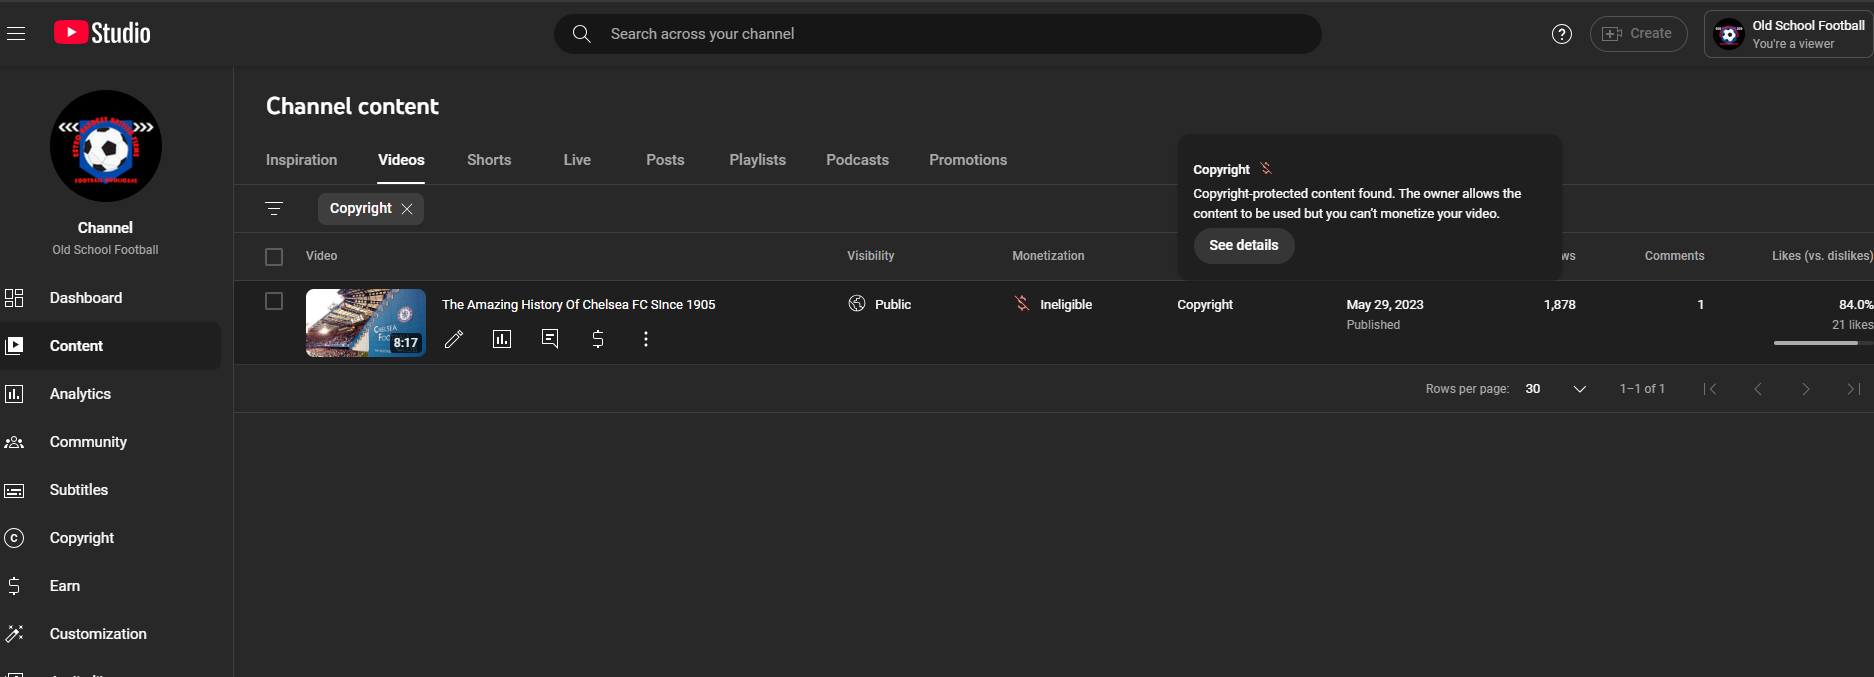Click the Likes (vs. dislikes) column header
The width and height of the screenshot is (1874, 677).
coord(1822,256)
